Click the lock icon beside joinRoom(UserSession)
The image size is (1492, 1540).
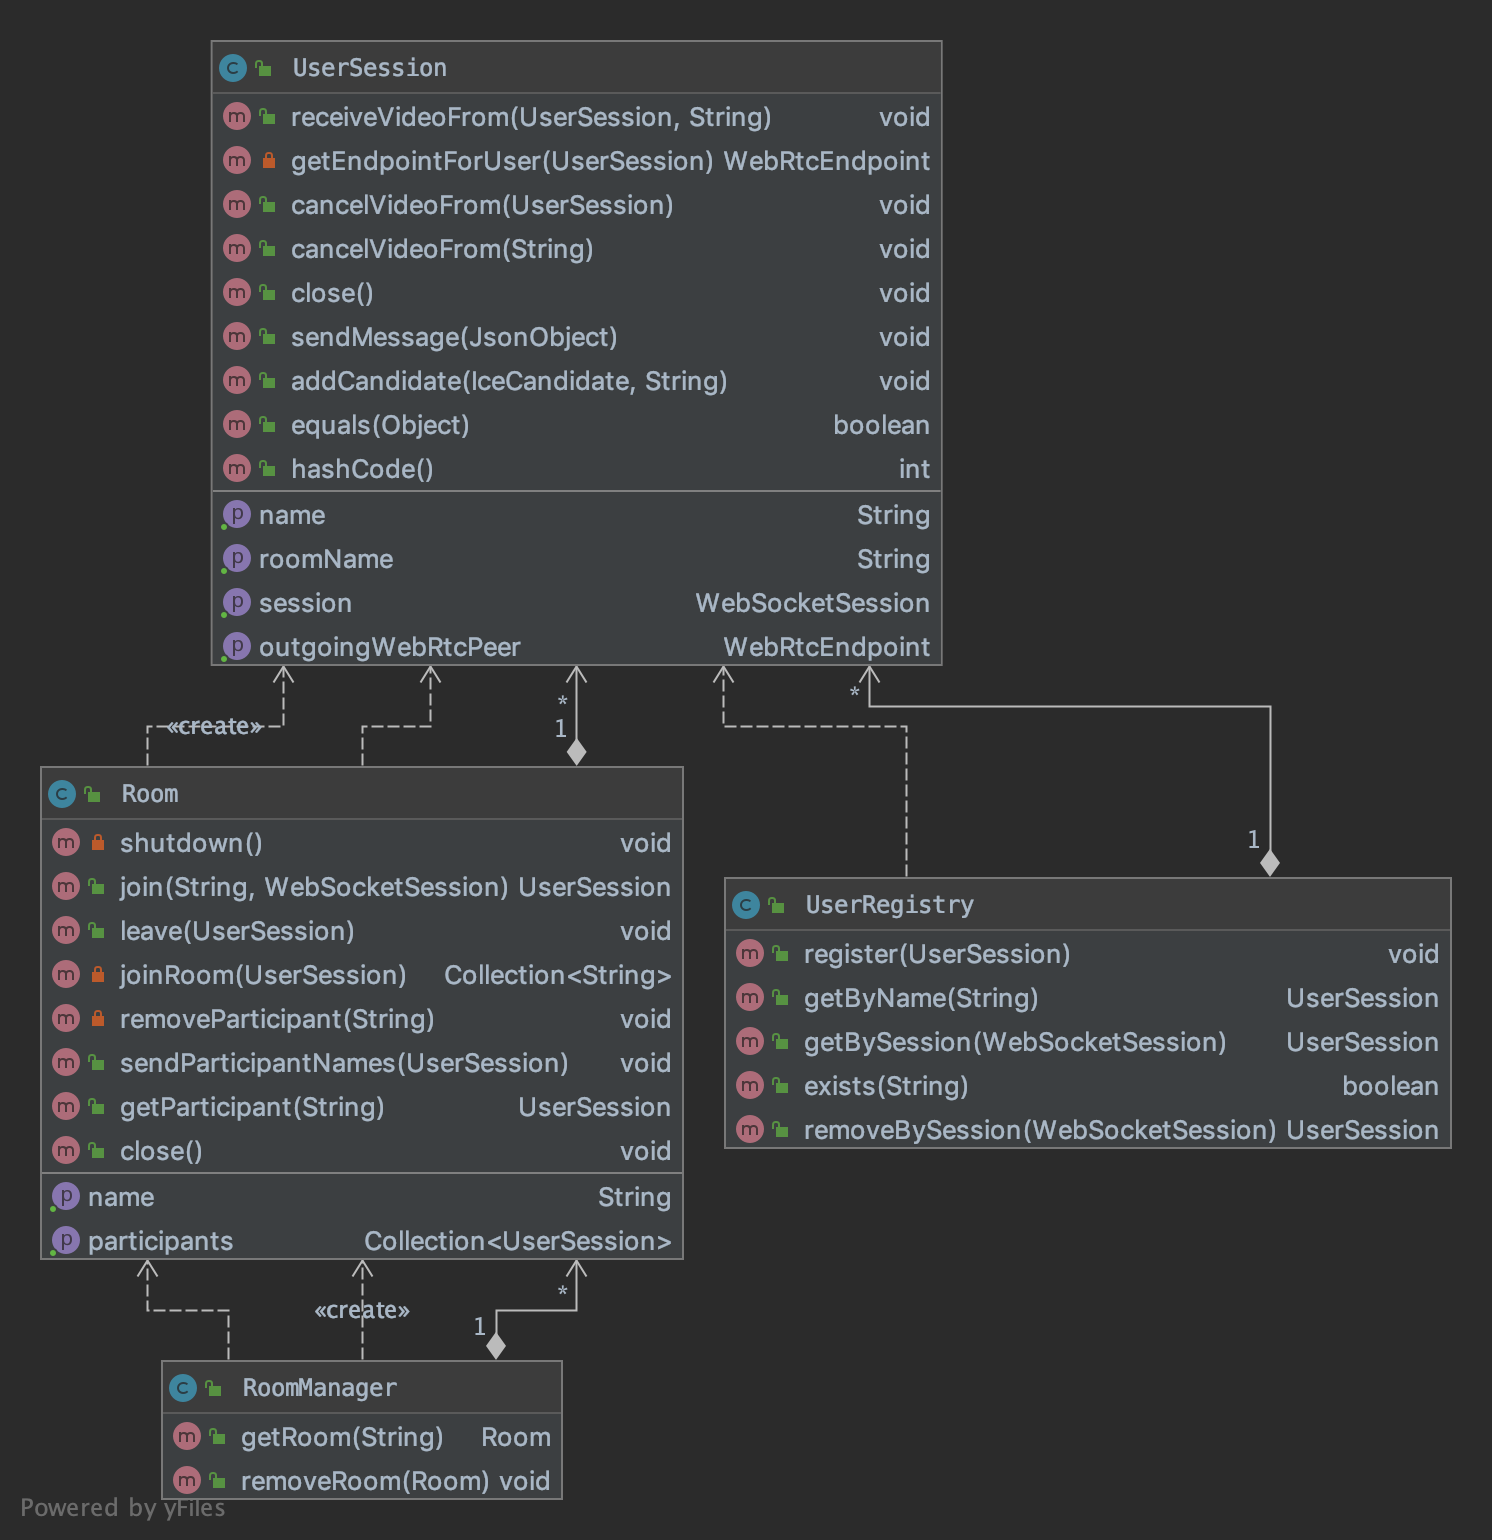click(97, 974)
